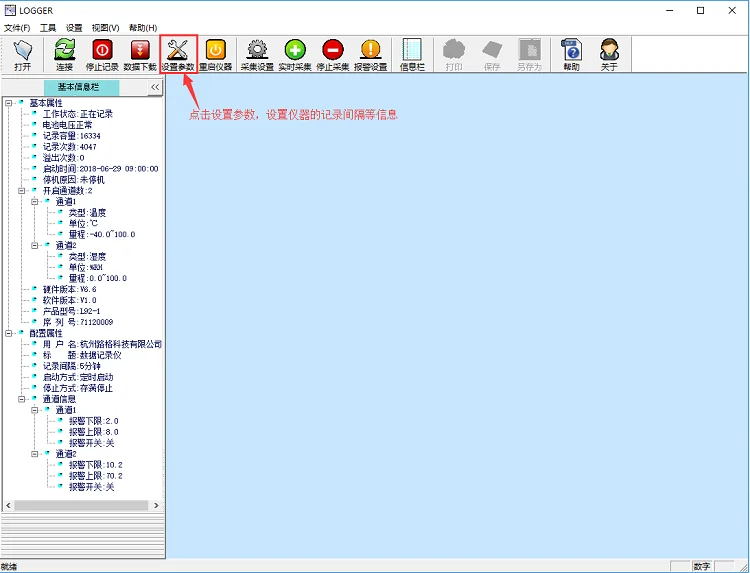Collapse the info panel with << button
Viewport: 750px width, 573px height.
click(155, 87)
